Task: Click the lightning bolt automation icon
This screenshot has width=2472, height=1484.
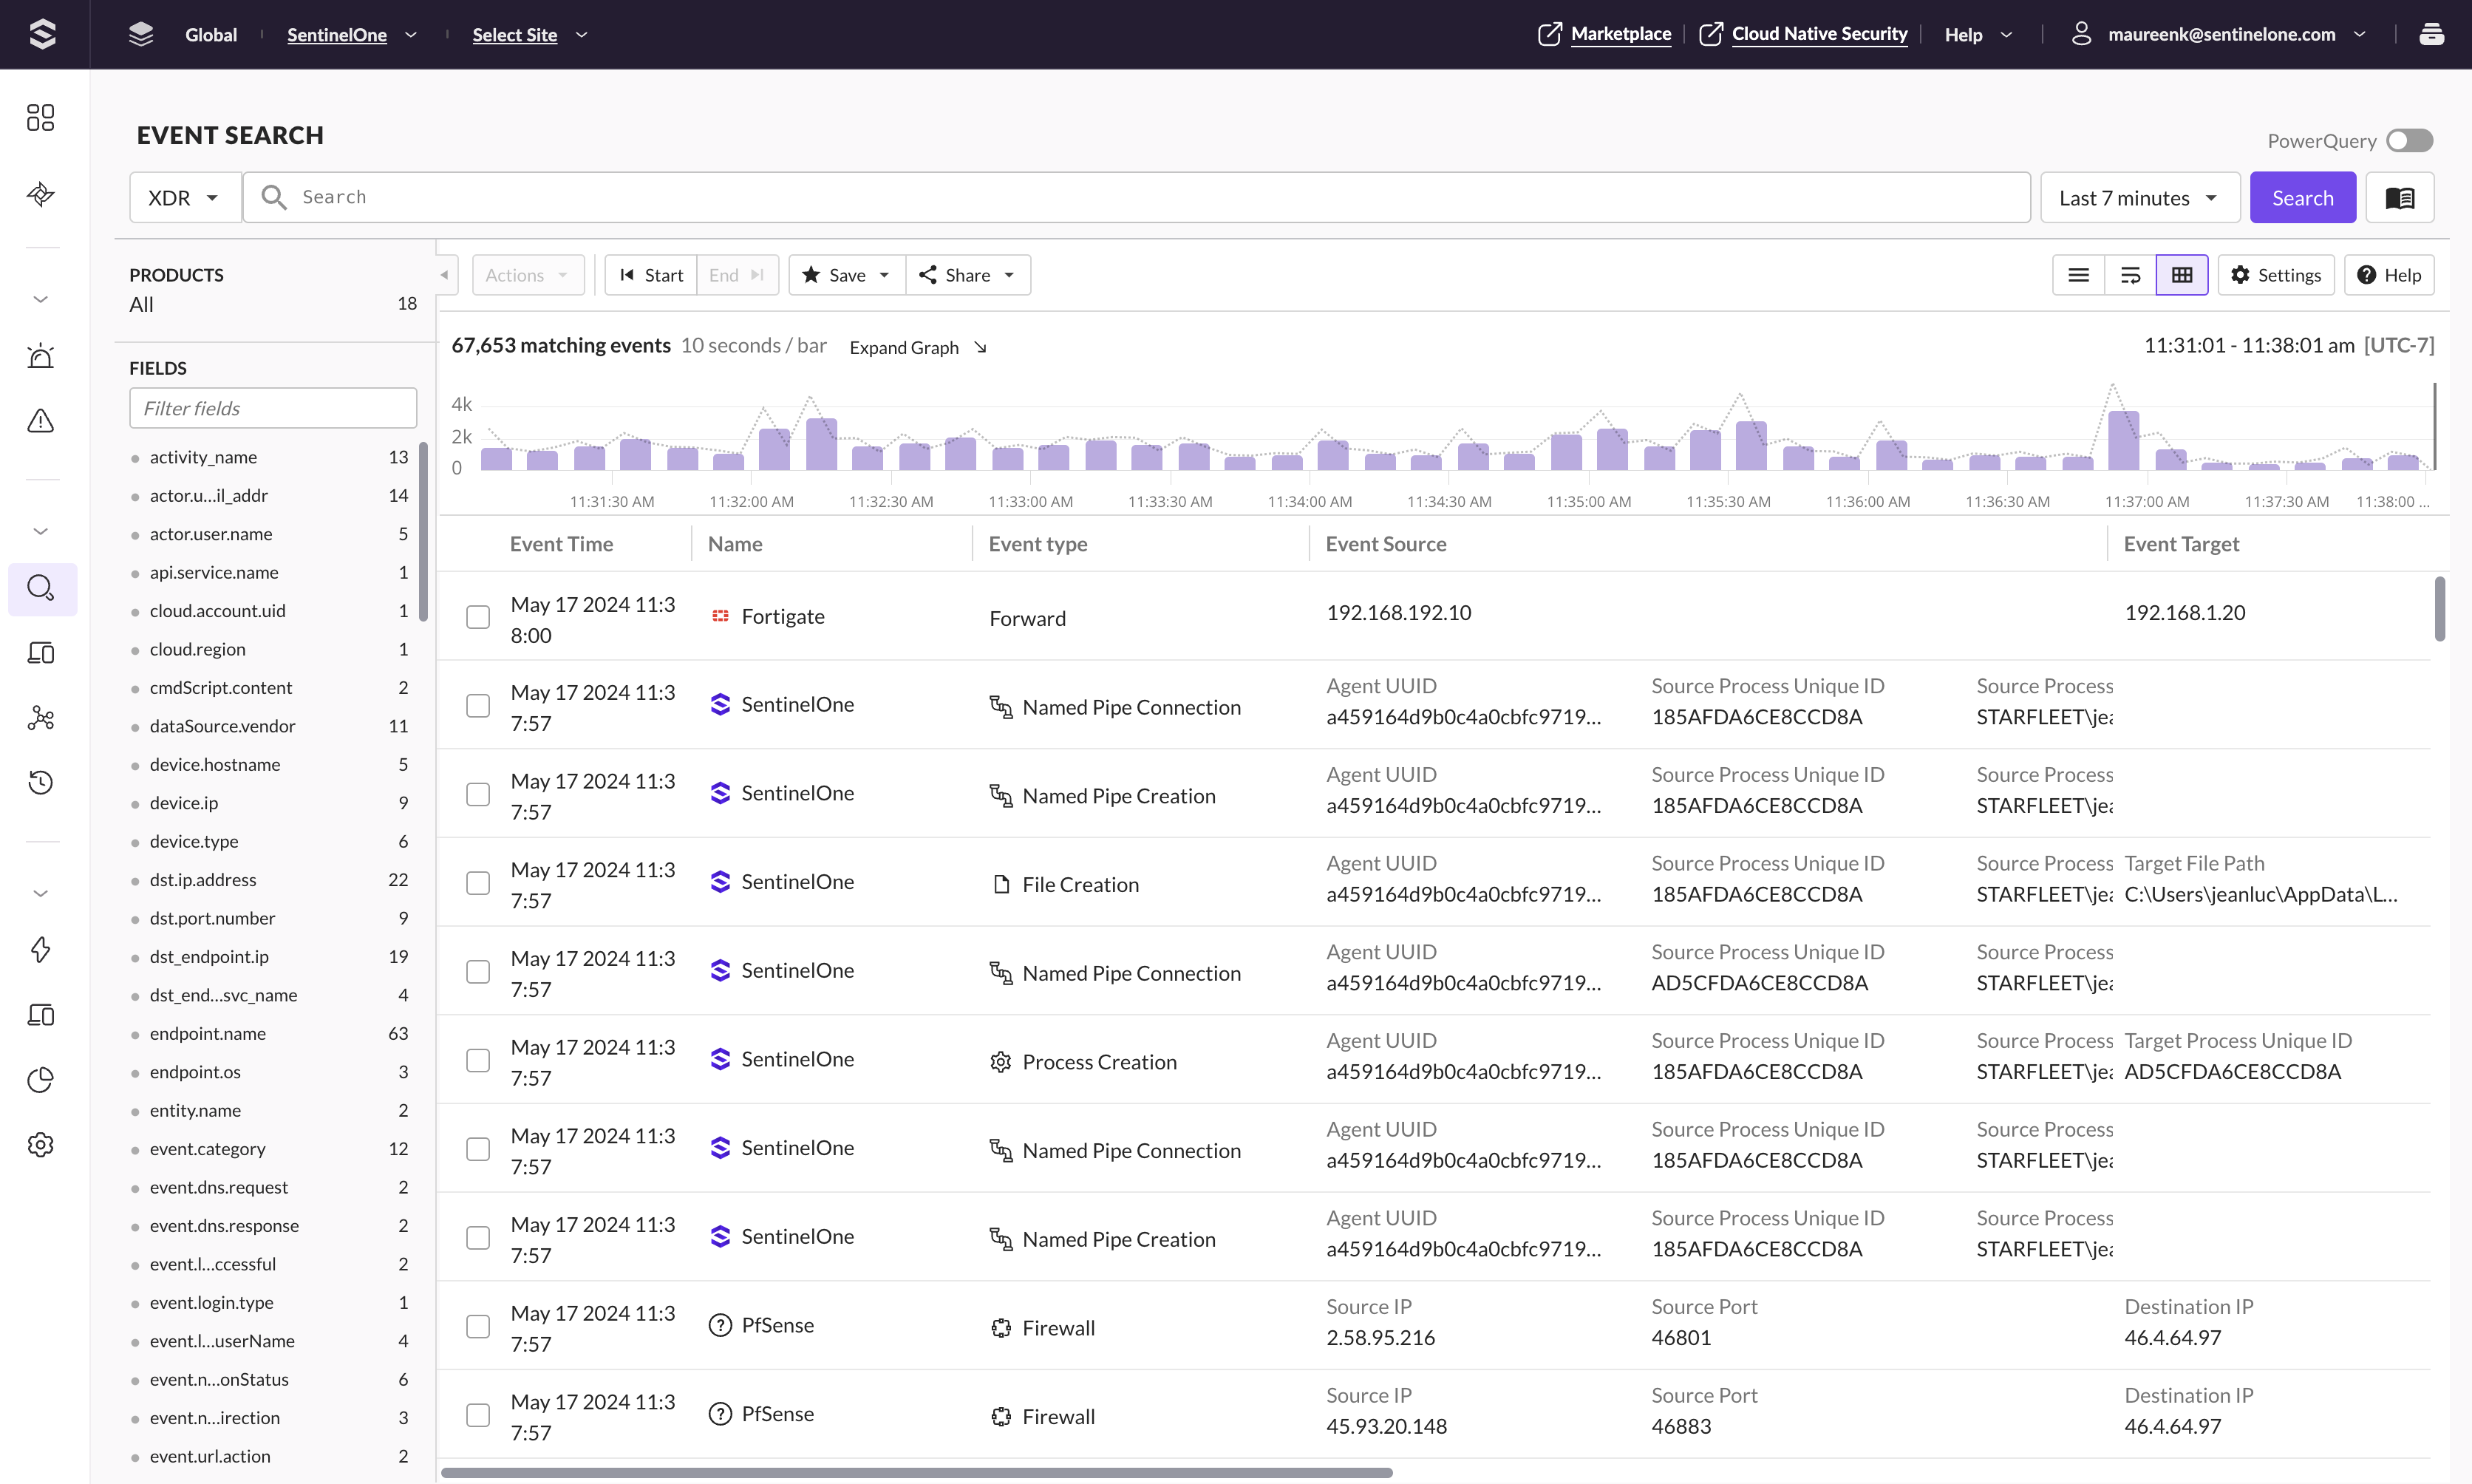Action: click(x=41, y=949)
